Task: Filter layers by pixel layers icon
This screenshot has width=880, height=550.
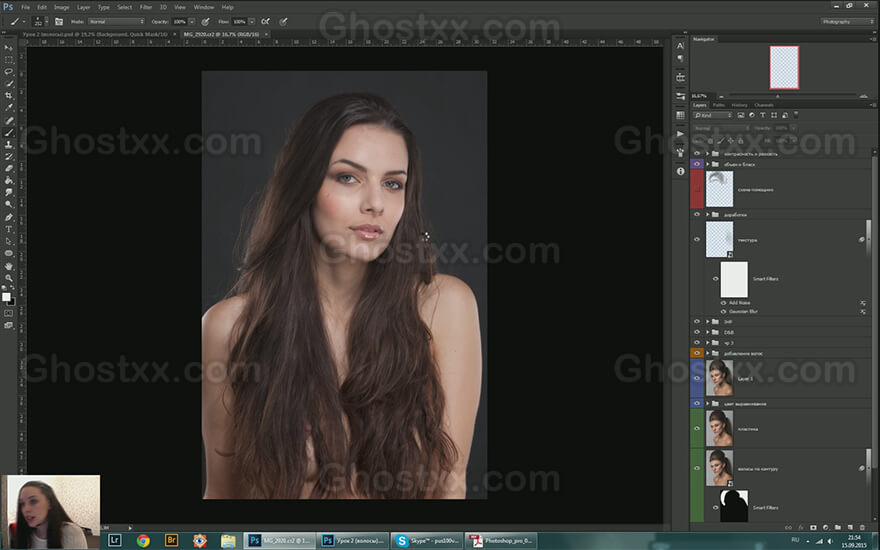Action: [741, 115]
